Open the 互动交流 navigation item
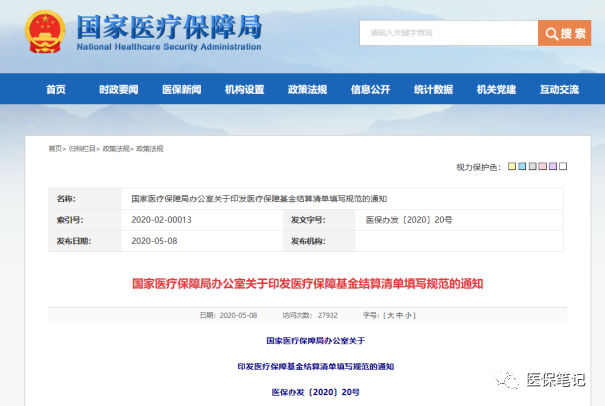605x406 pixels. [559, 90]
